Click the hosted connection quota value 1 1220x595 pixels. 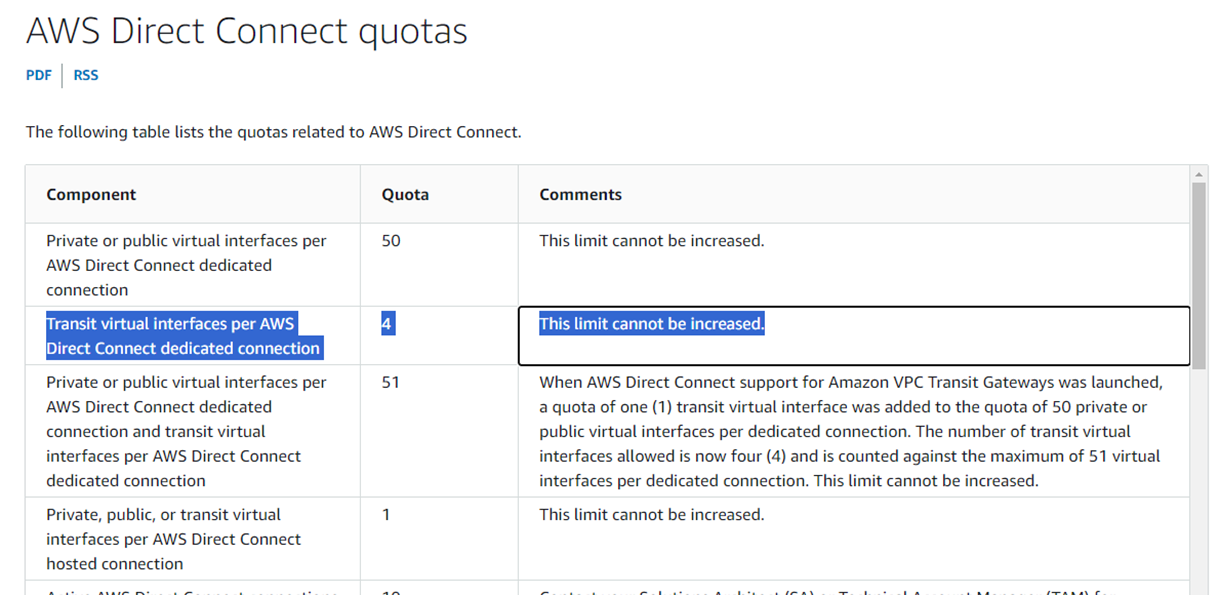click(386, 515)
